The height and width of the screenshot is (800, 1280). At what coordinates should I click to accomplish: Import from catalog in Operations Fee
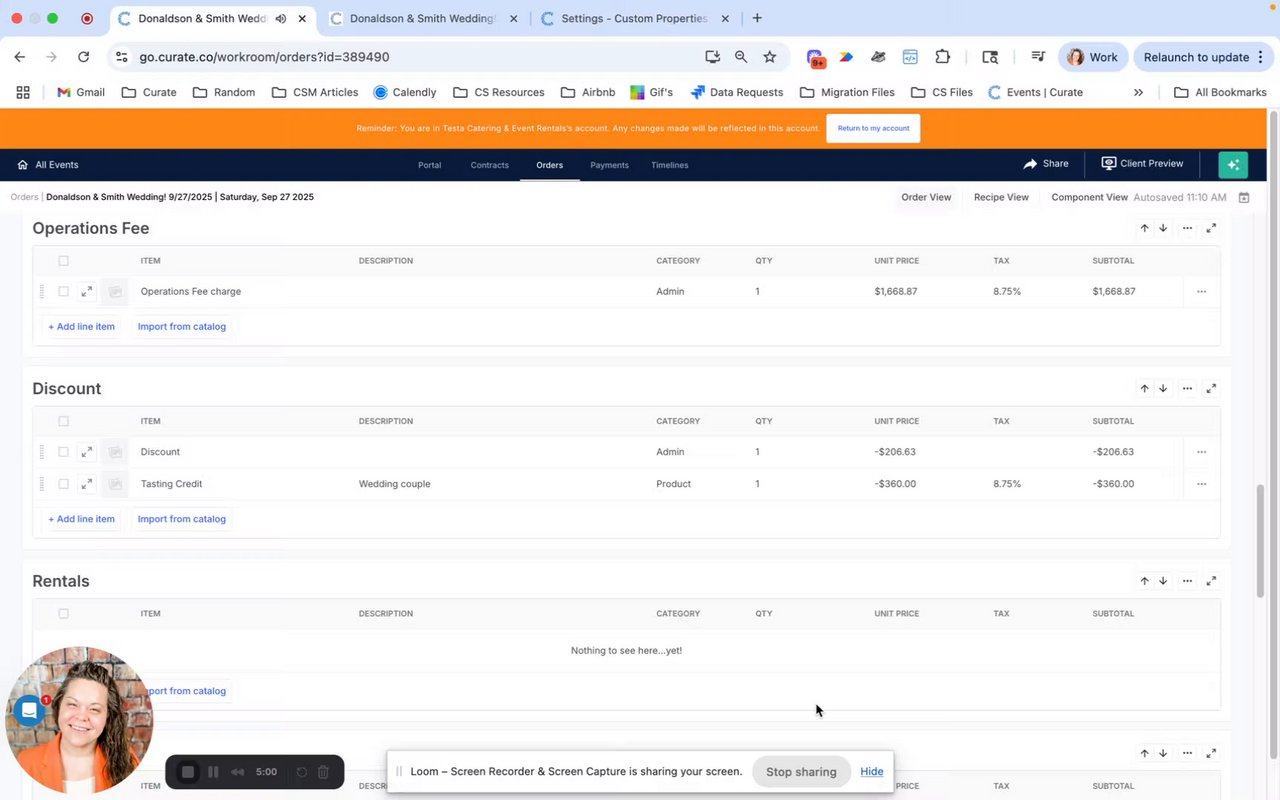[182, 326]
